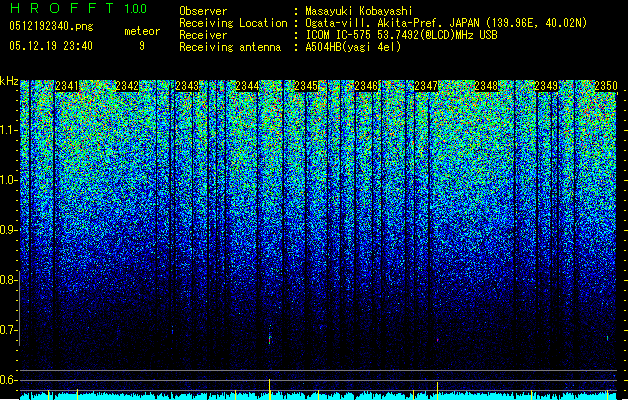Click the 2345 time marker
The width and height of the screenshot is (629, 400).
pos(306,86)
